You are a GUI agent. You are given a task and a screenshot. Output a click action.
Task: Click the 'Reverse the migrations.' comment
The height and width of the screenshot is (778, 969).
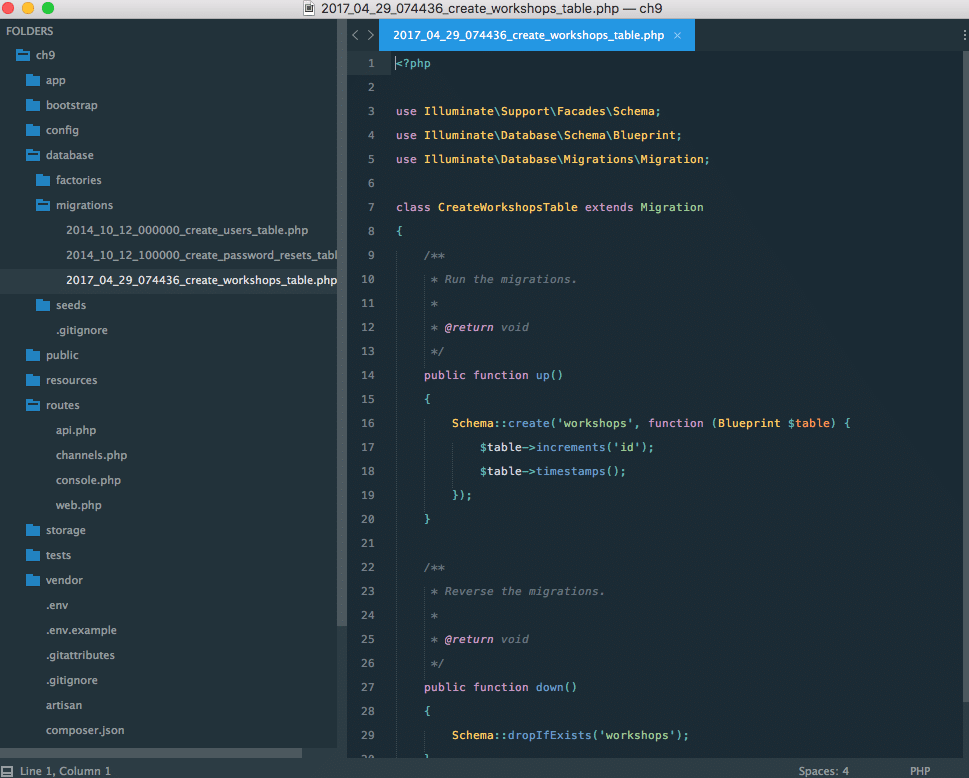524,591
